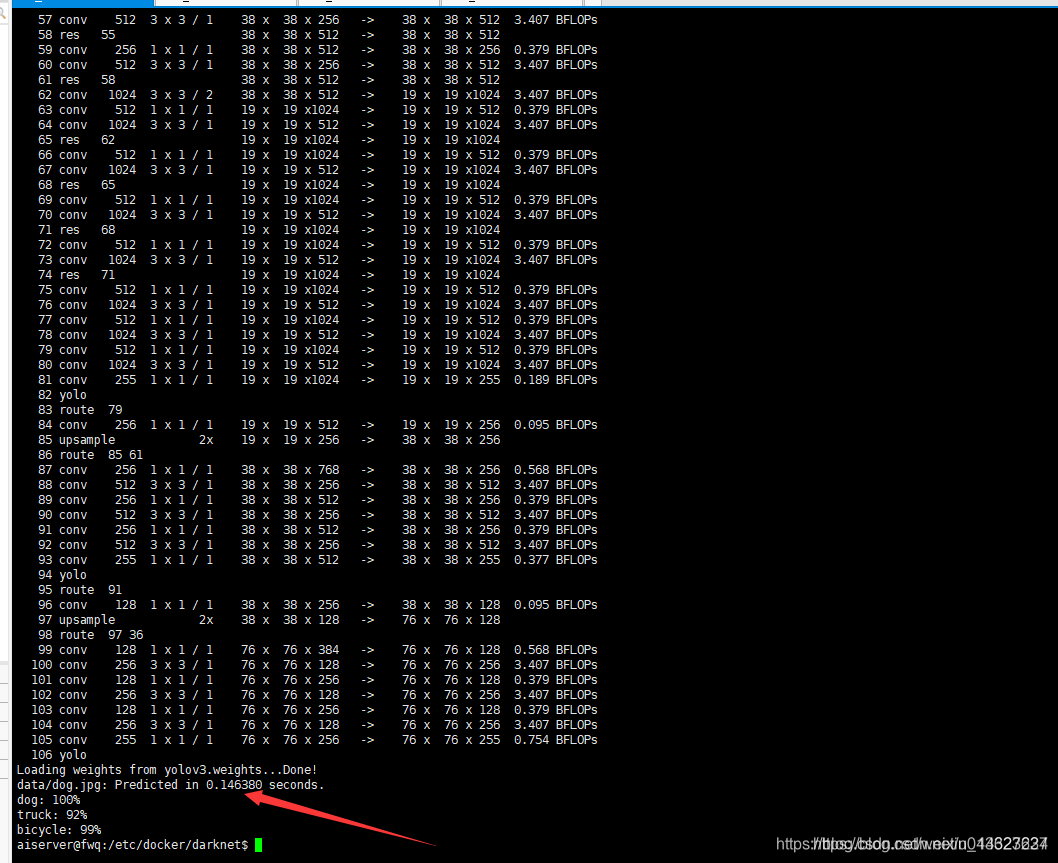The height and width of the screenshot is (863, 1058).
Task: Click the '61 res 58' row
Action: 269,80
